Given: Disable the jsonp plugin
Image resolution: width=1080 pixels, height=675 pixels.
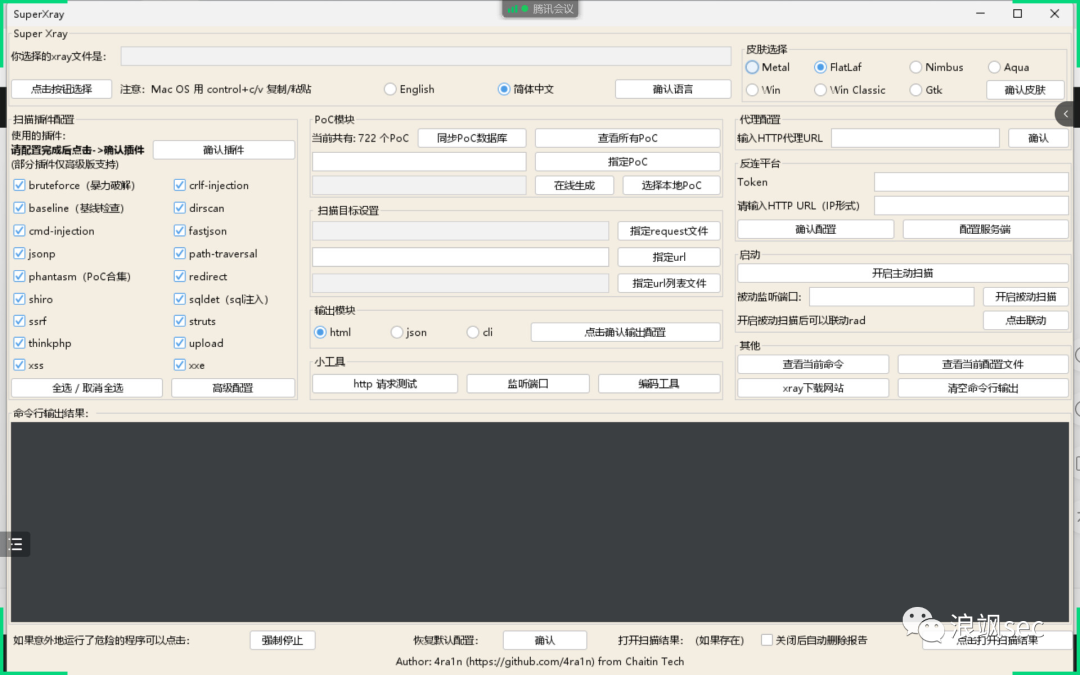Looking at the screenshot, I should click(19, 253).
